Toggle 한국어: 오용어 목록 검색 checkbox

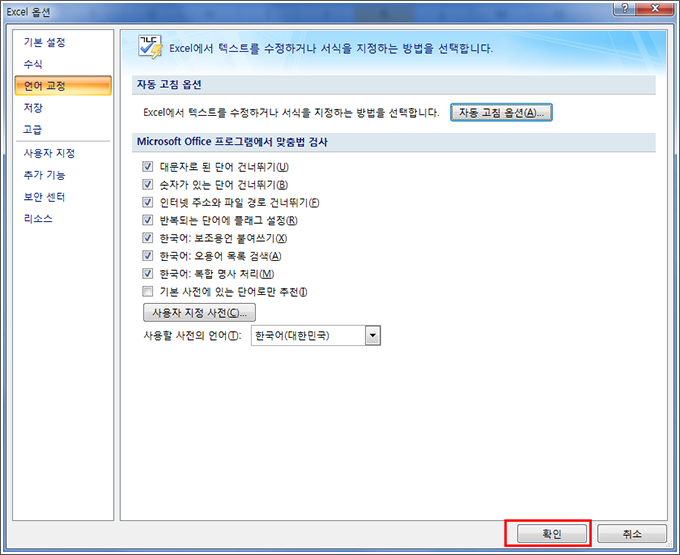(x=147, y=255)
